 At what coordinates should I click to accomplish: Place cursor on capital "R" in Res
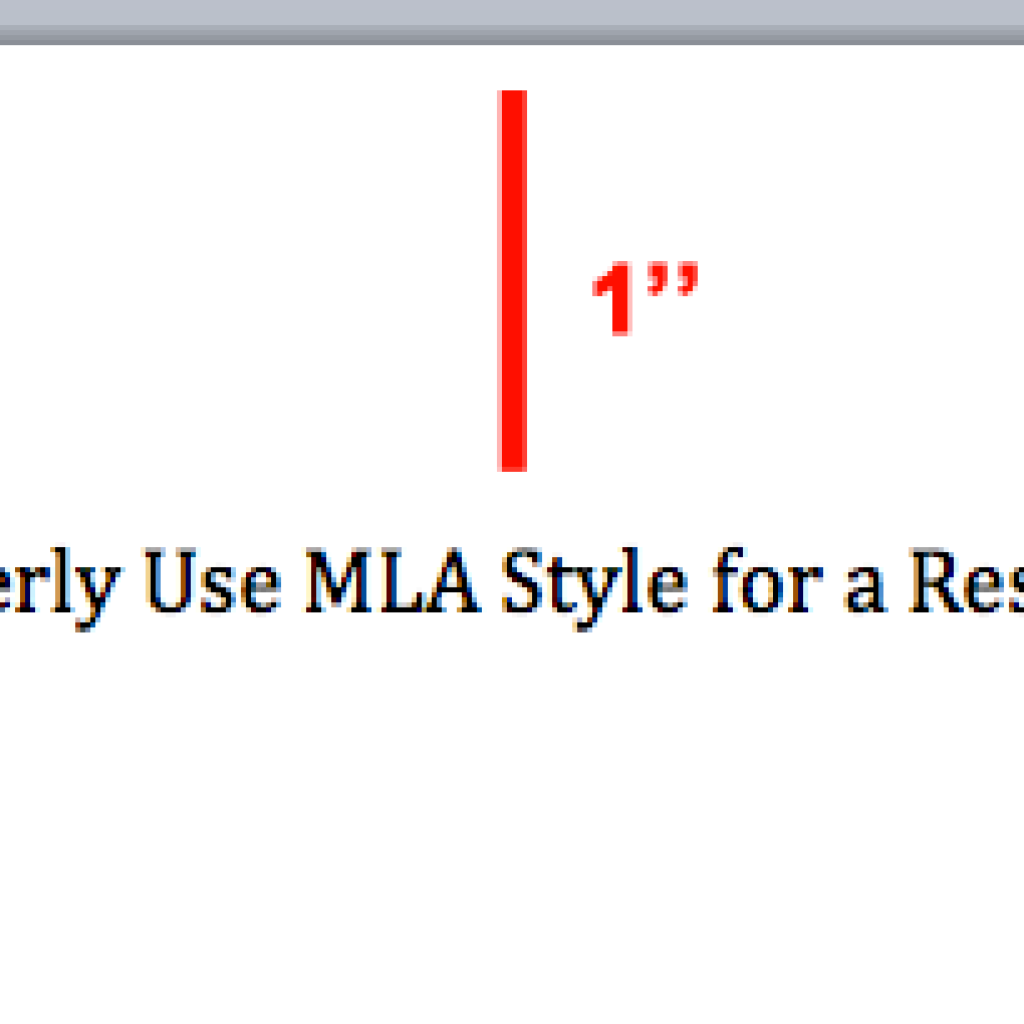click(x=937, y=583)
